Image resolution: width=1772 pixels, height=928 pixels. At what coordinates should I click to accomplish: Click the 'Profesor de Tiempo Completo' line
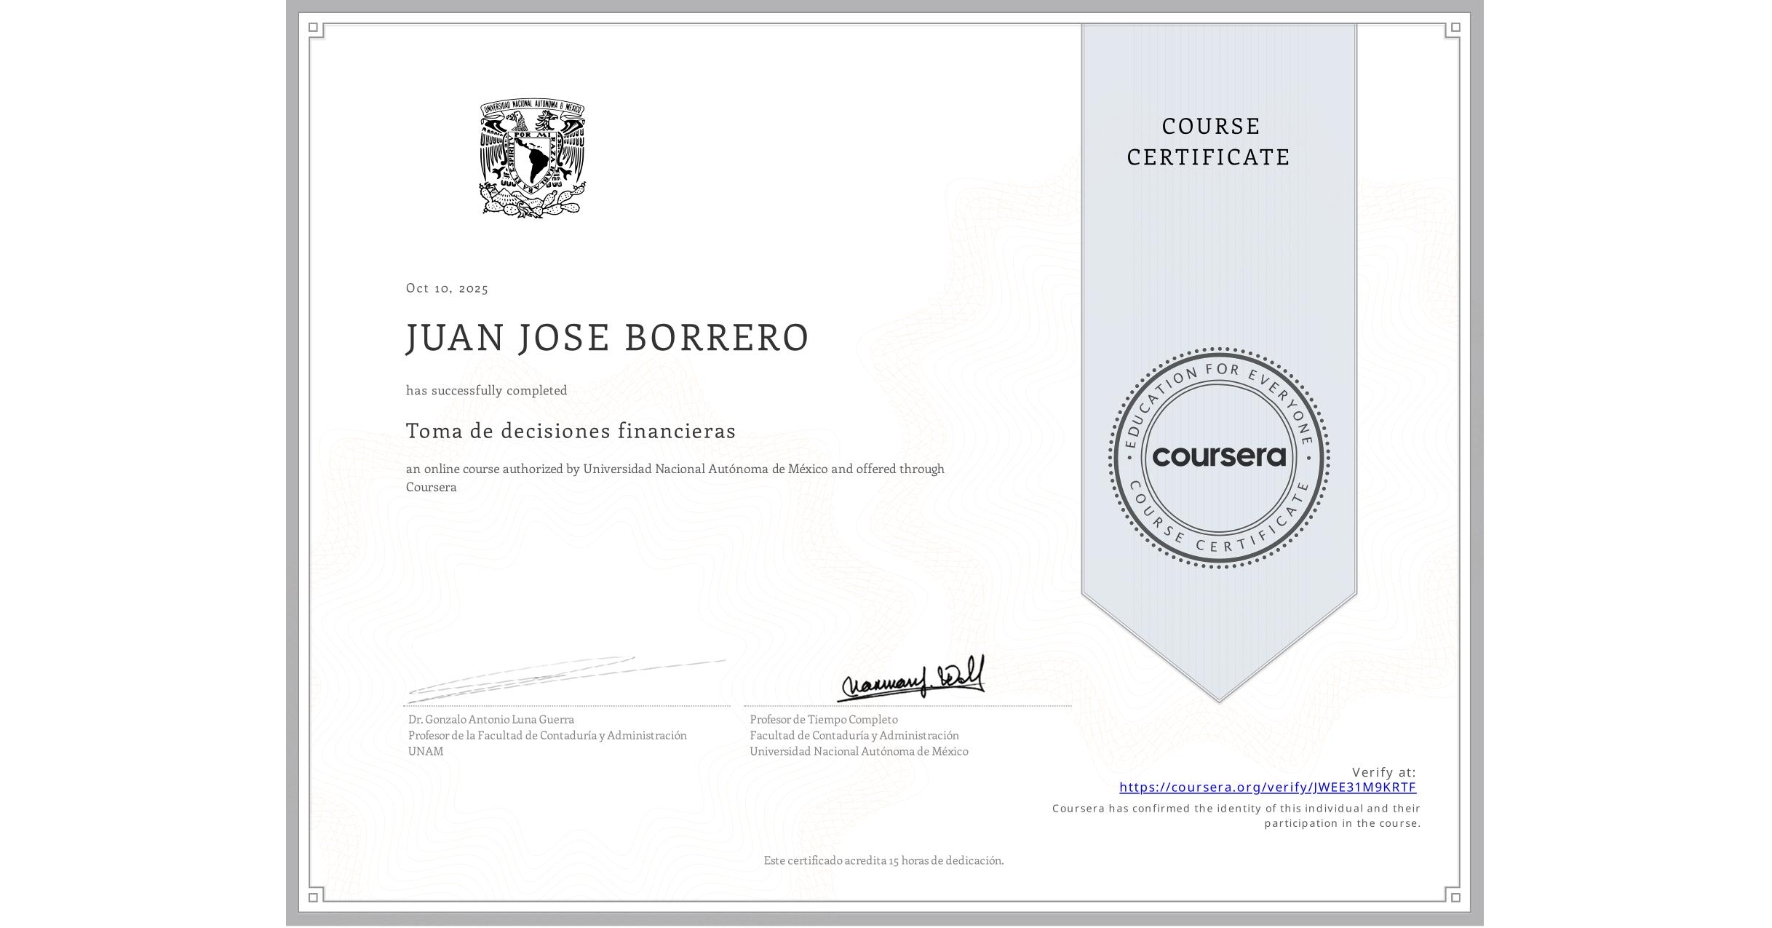click(x=824, y=719)
